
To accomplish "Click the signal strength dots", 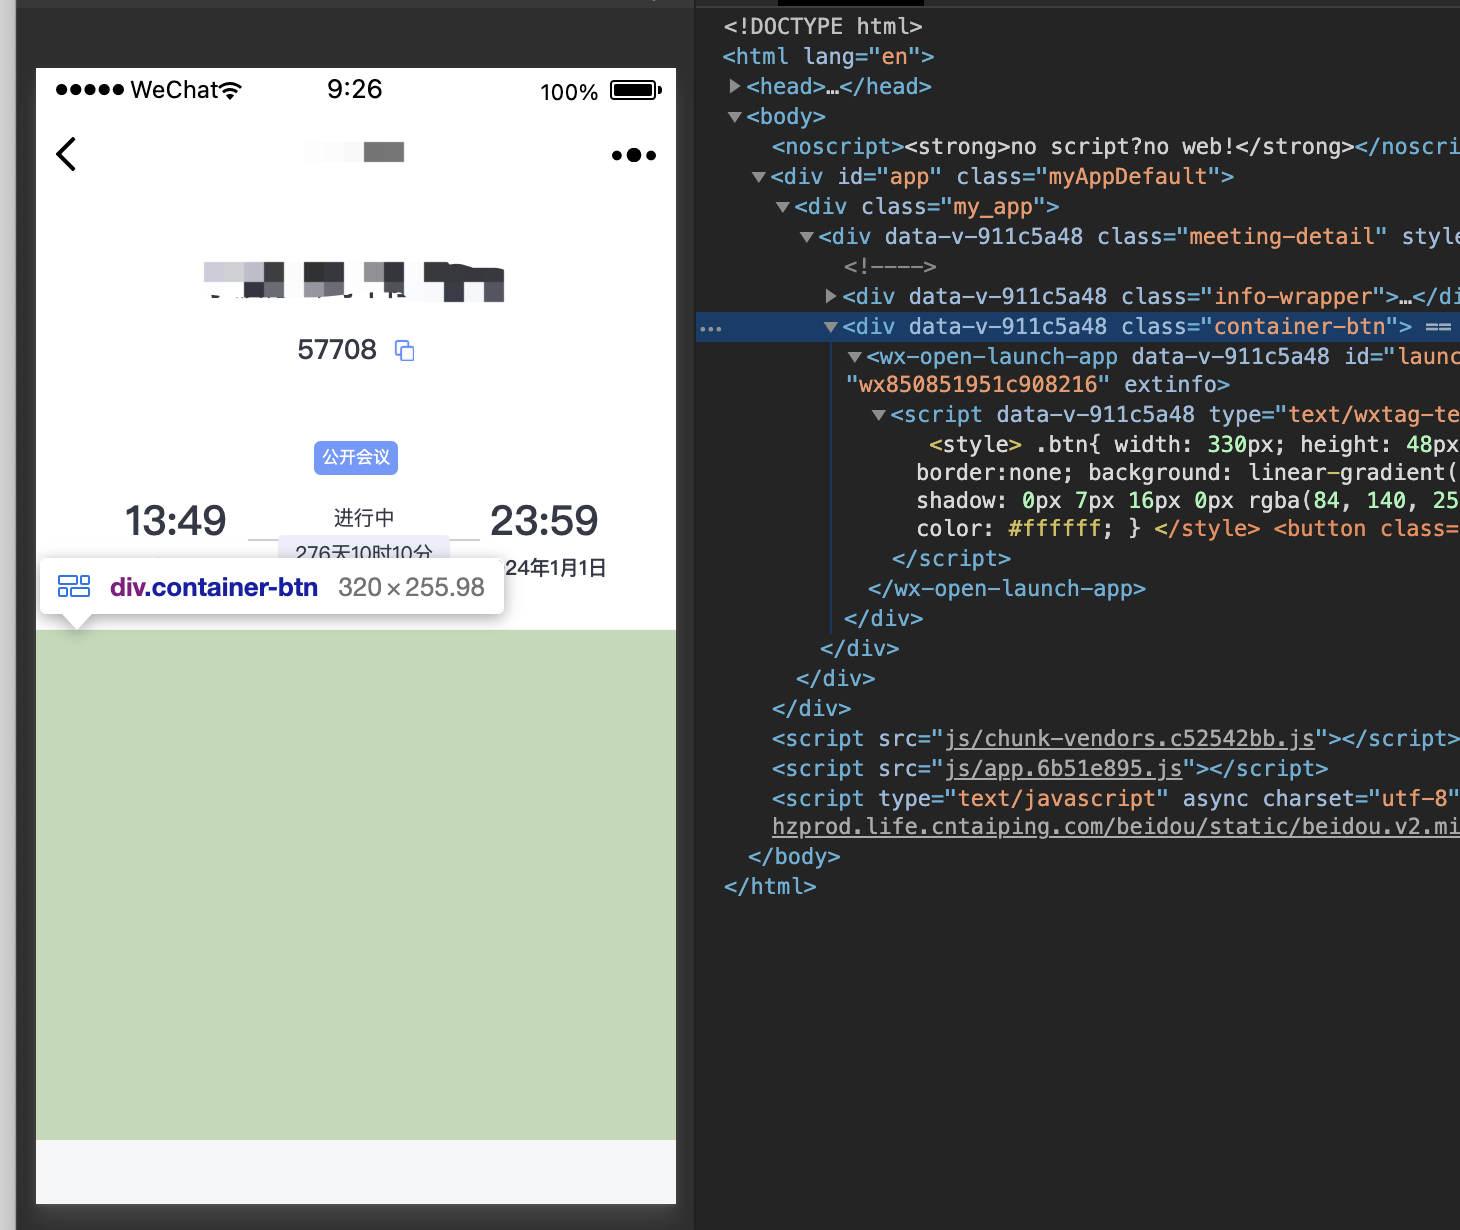I will coord(90,90).
